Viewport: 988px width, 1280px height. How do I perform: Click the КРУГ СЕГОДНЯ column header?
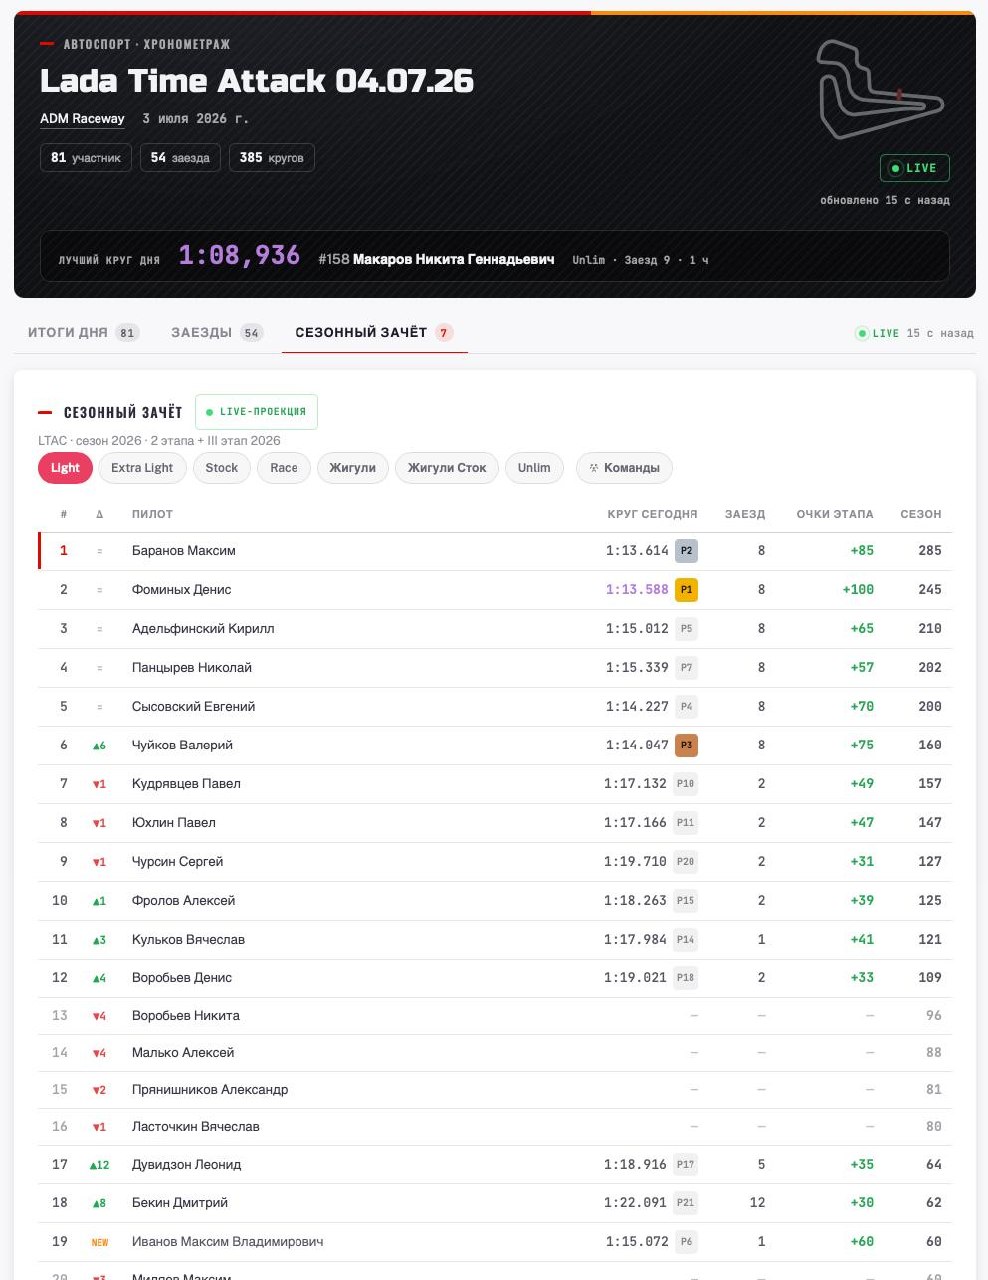tap(652, 514)
